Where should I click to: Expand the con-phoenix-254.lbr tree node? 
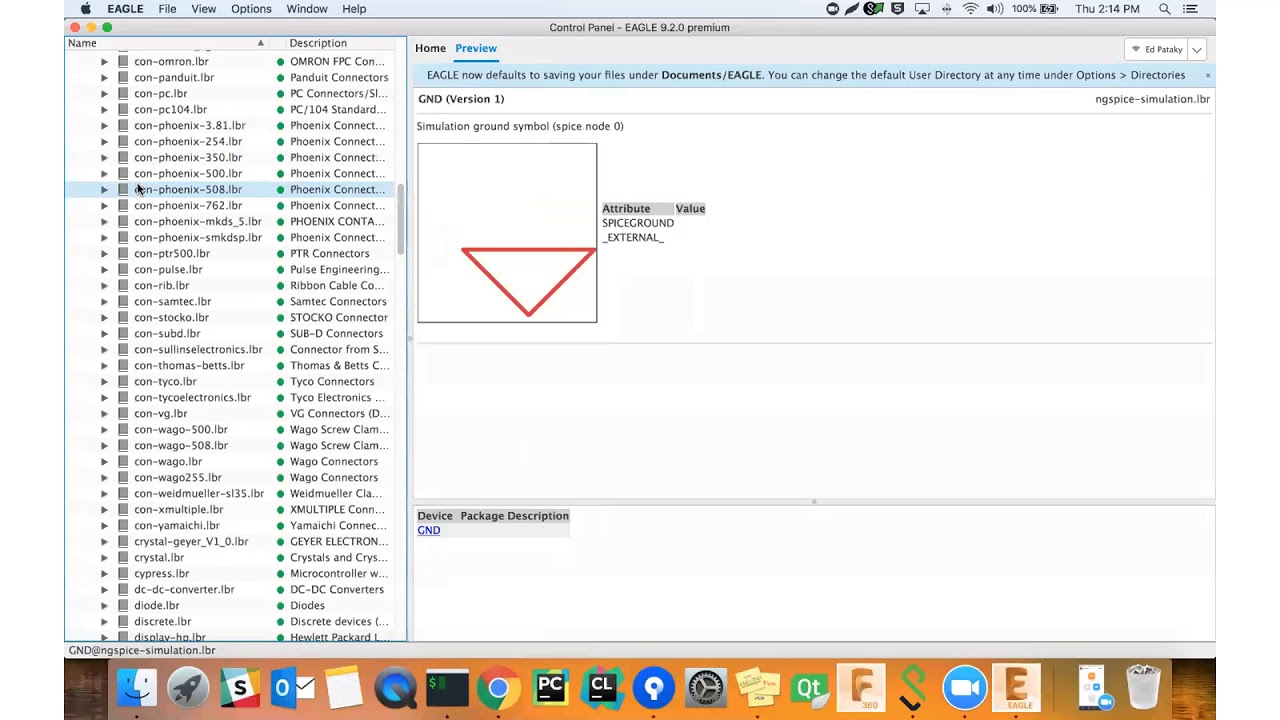tap(104, 141)
